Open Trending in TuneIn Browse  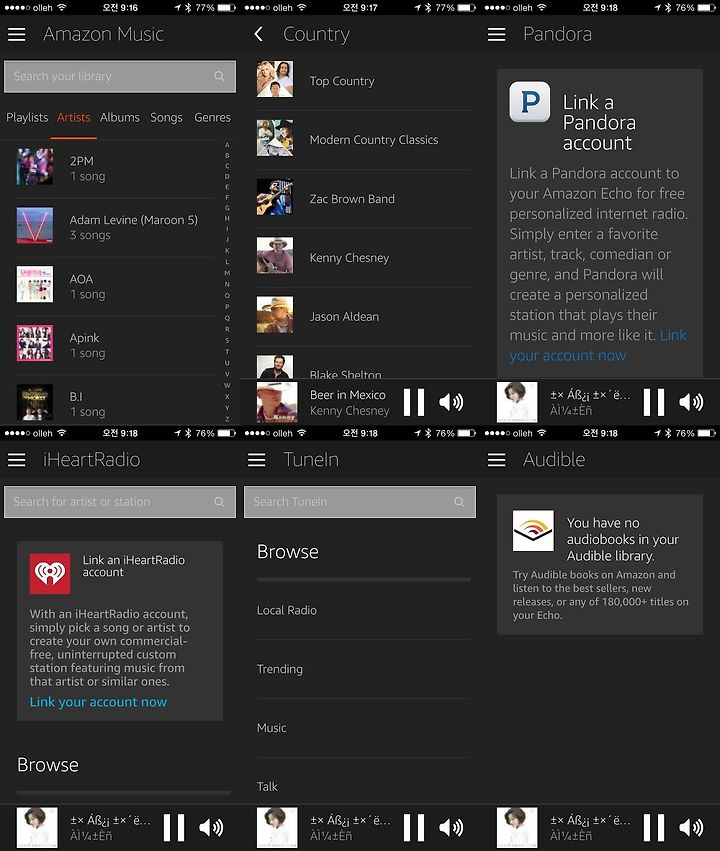[x=363, y=669]
